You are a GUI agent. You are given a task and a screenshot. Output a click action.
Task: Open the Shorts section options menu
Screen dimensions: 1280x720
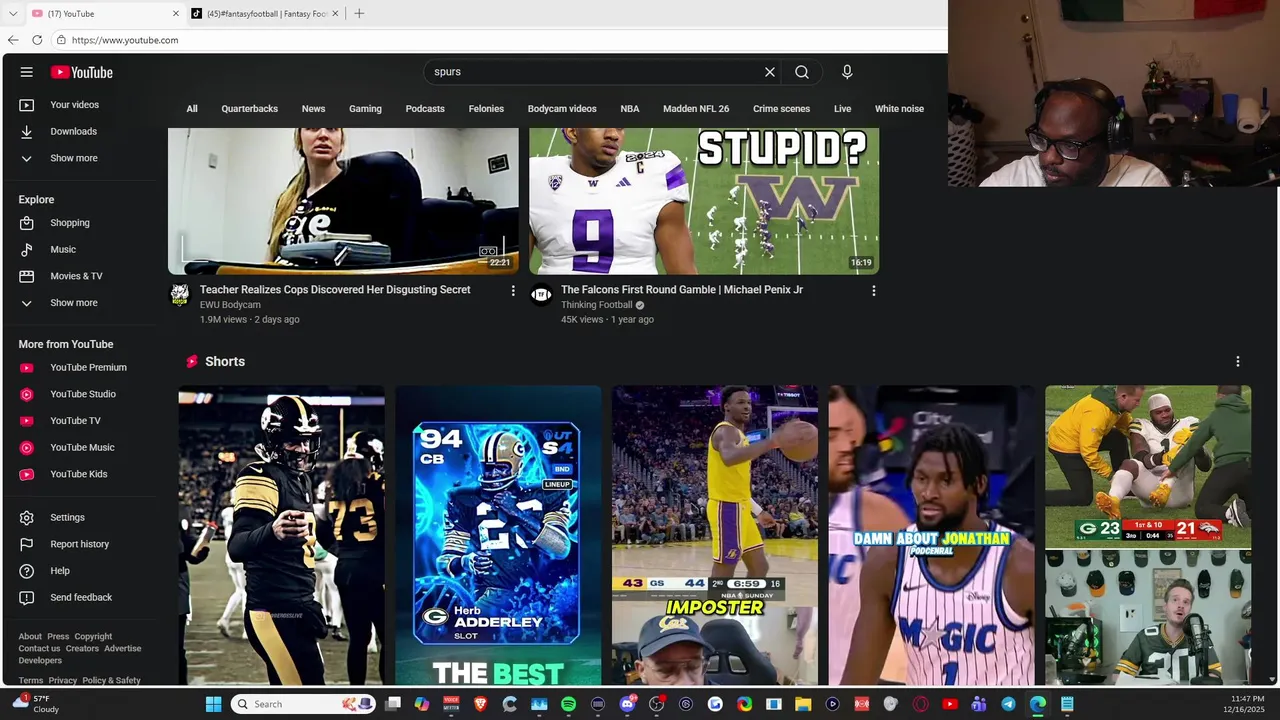tap(1238, 361)
